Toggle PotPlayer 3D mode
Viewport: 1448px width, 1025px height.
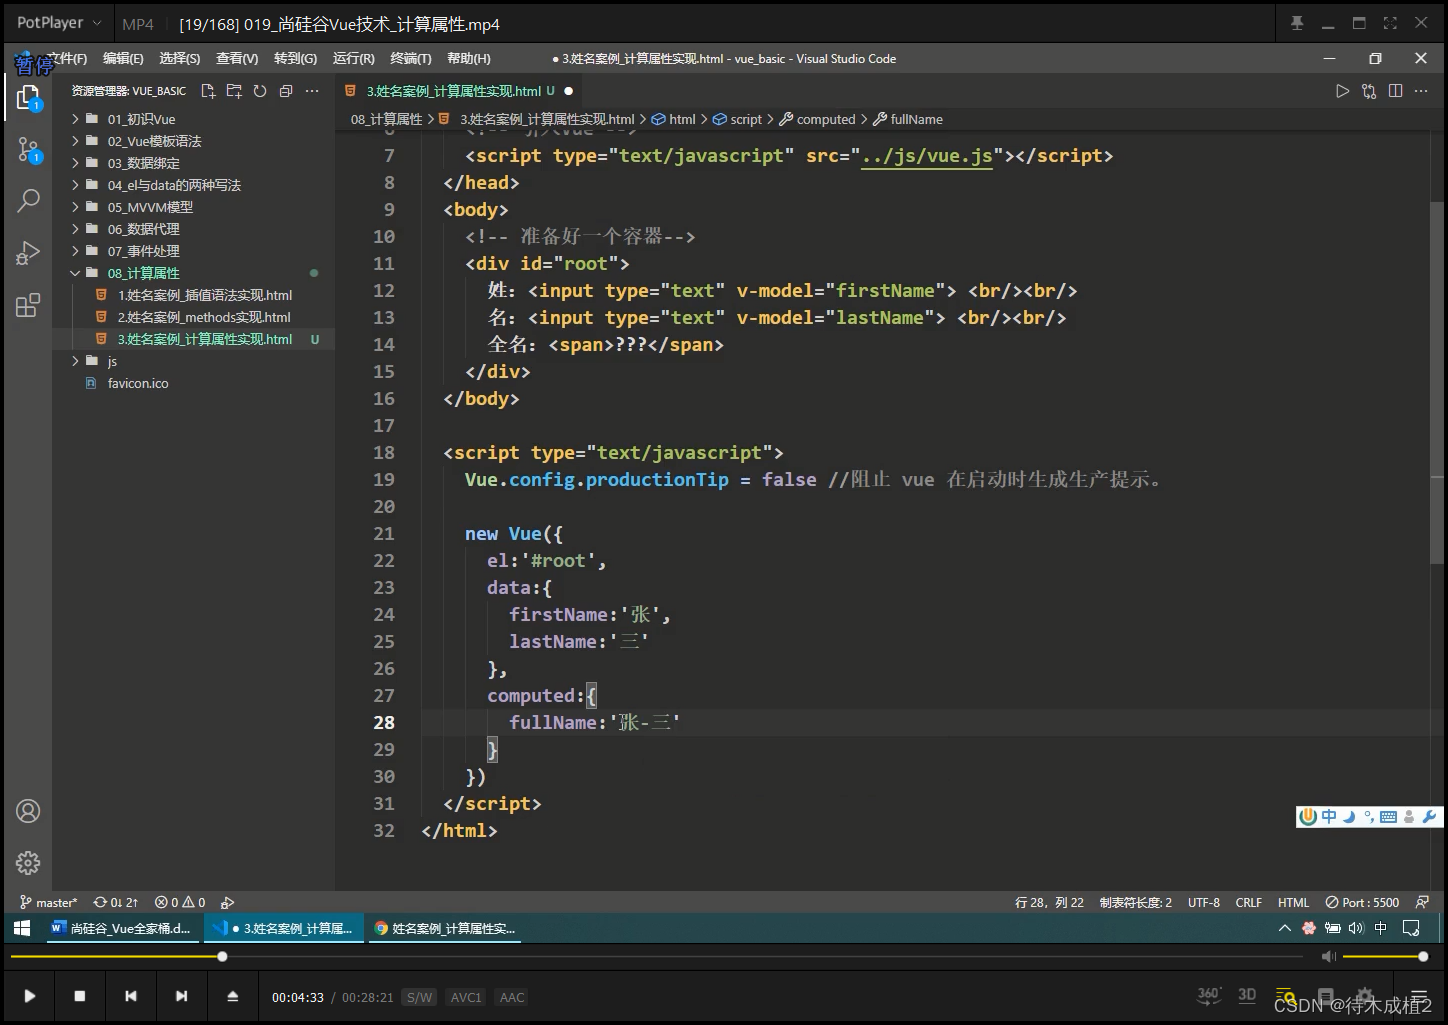(x=1247, y=995)
